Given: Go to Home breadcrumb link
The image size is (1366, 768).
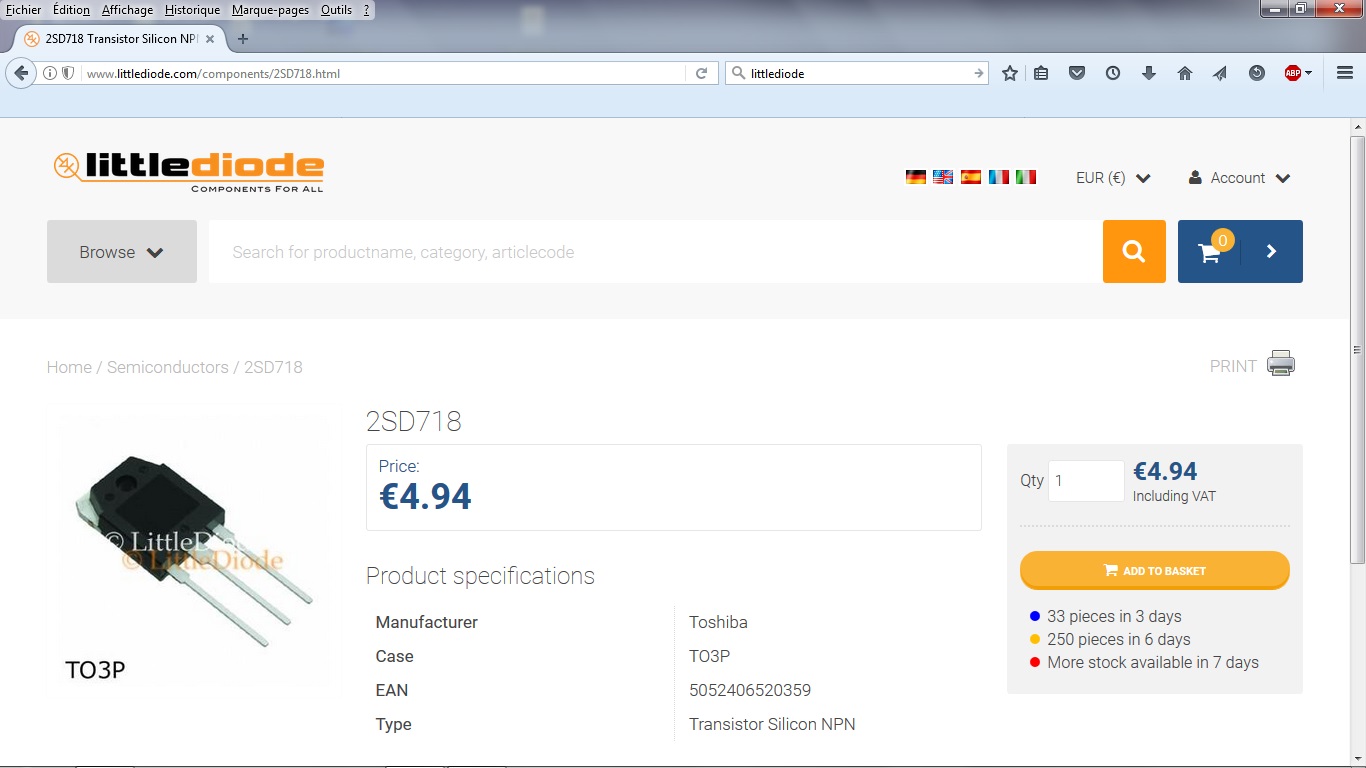Looking at the screenshot, I should coord(69,367).
